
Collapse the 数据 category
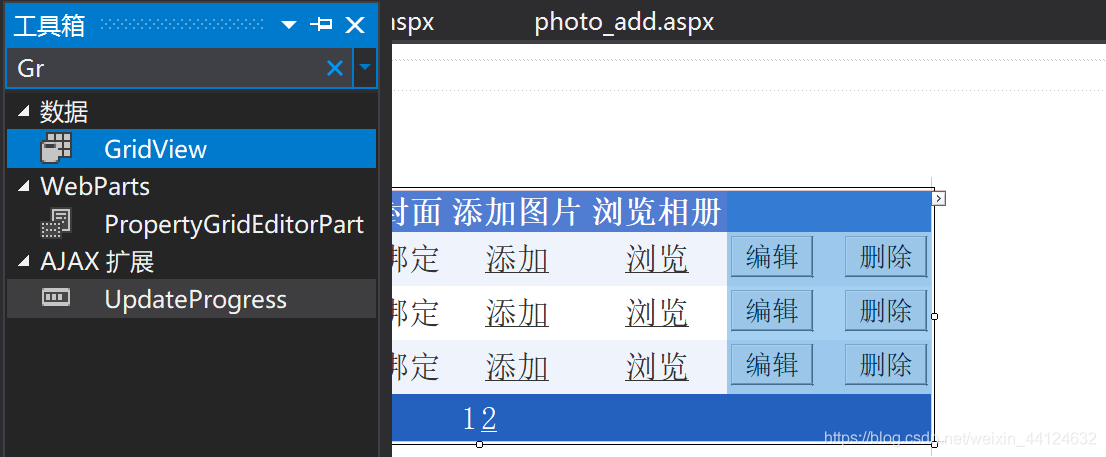(25, 111)
